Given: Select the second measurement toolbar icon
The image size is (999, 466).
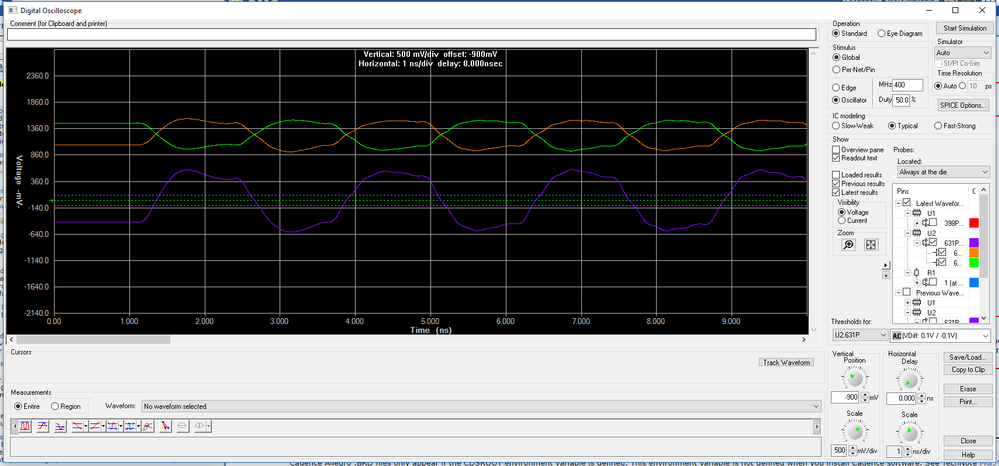Looking at the screenshot, I should pos(43,426).
